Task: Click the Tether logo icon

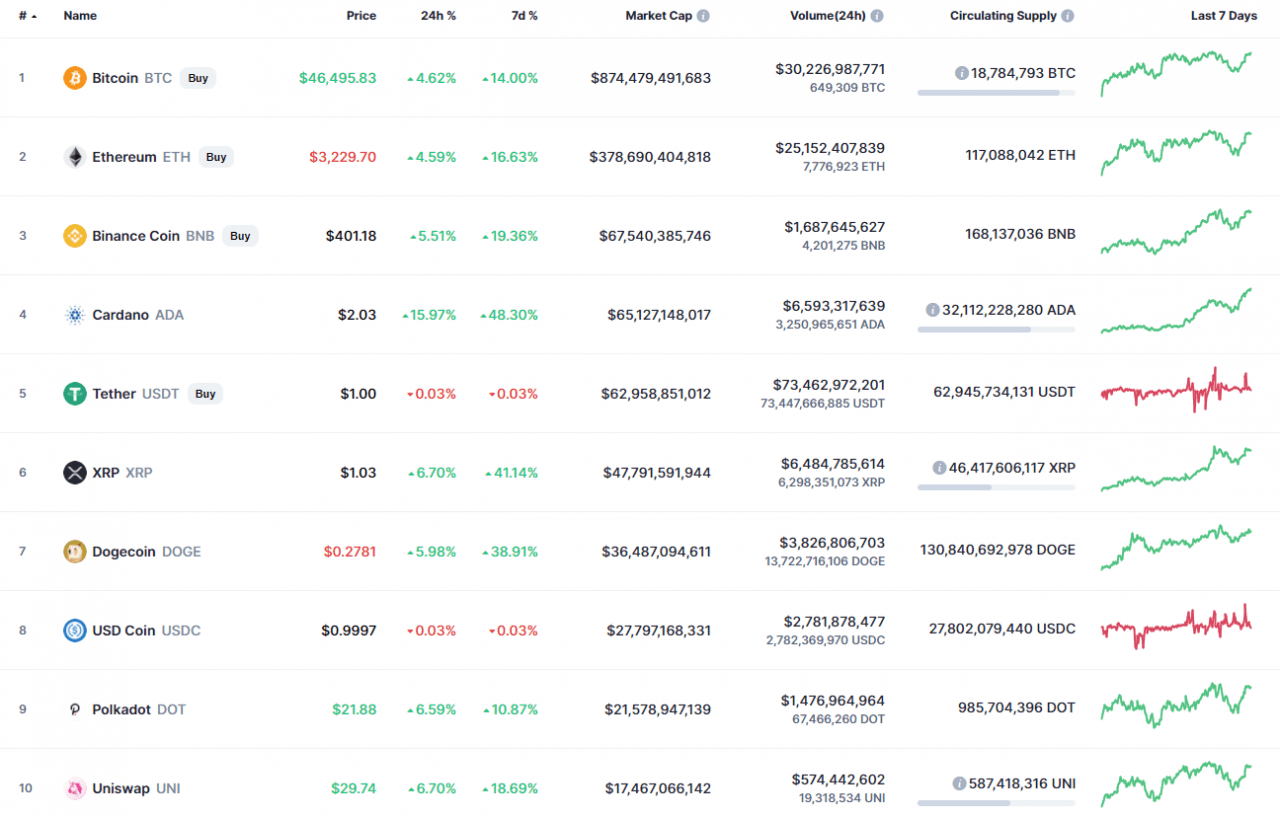Action: coord(75,394)
